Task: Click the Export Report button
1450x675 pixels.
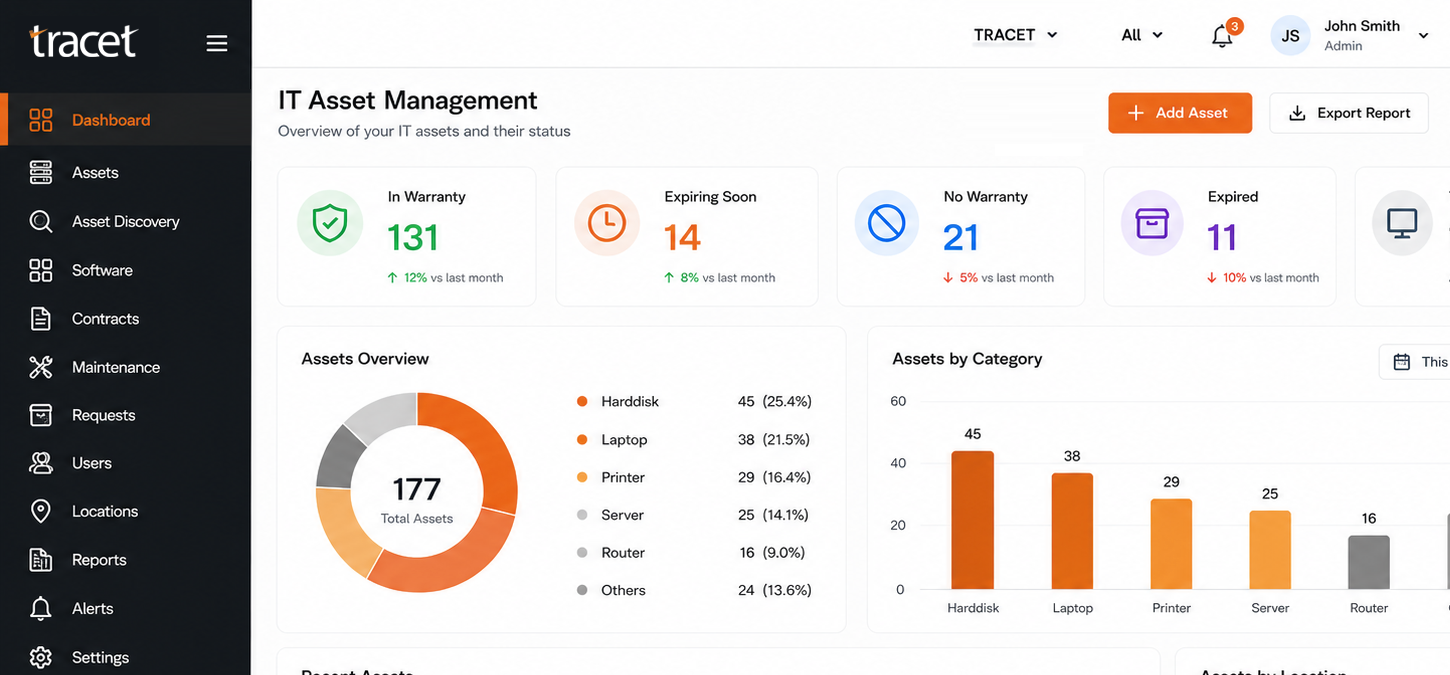Action: click(x=1349, y=113)
